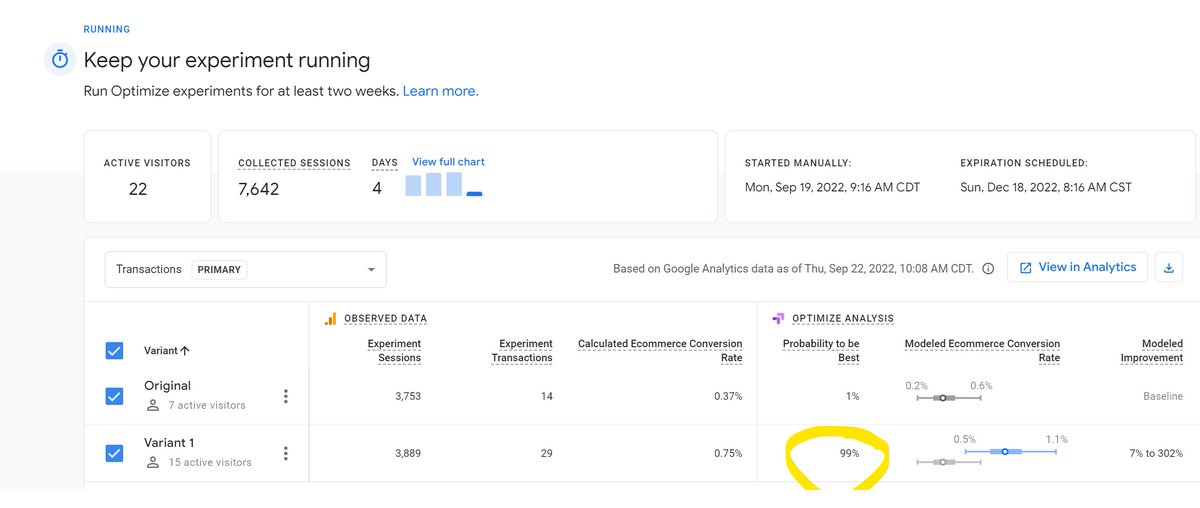Click the 14 transactions cell
This screenshot has width=1200, height=508.
546,396
